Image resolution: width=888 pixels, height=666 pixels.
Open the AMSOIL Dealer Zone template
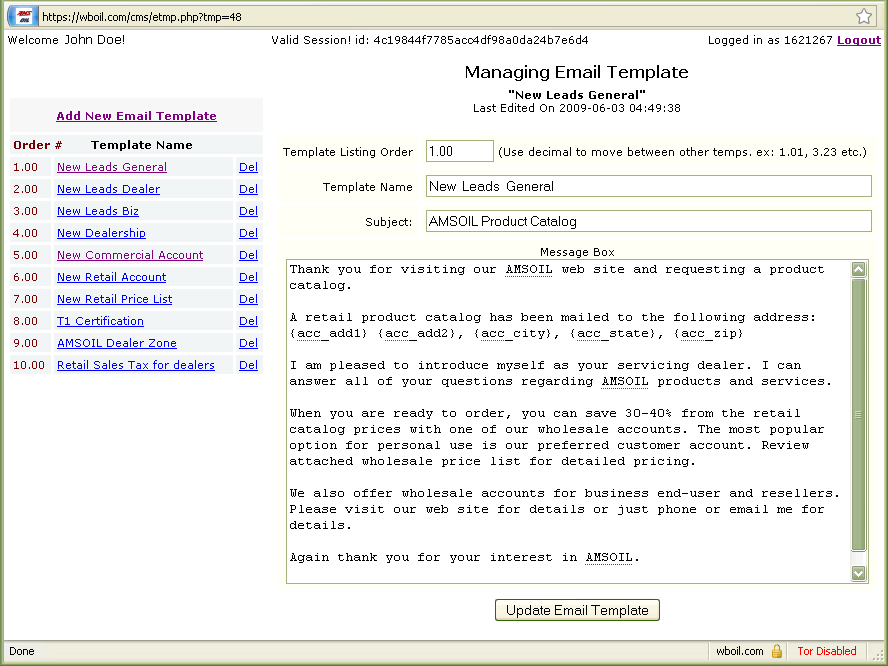click(117, 344)
